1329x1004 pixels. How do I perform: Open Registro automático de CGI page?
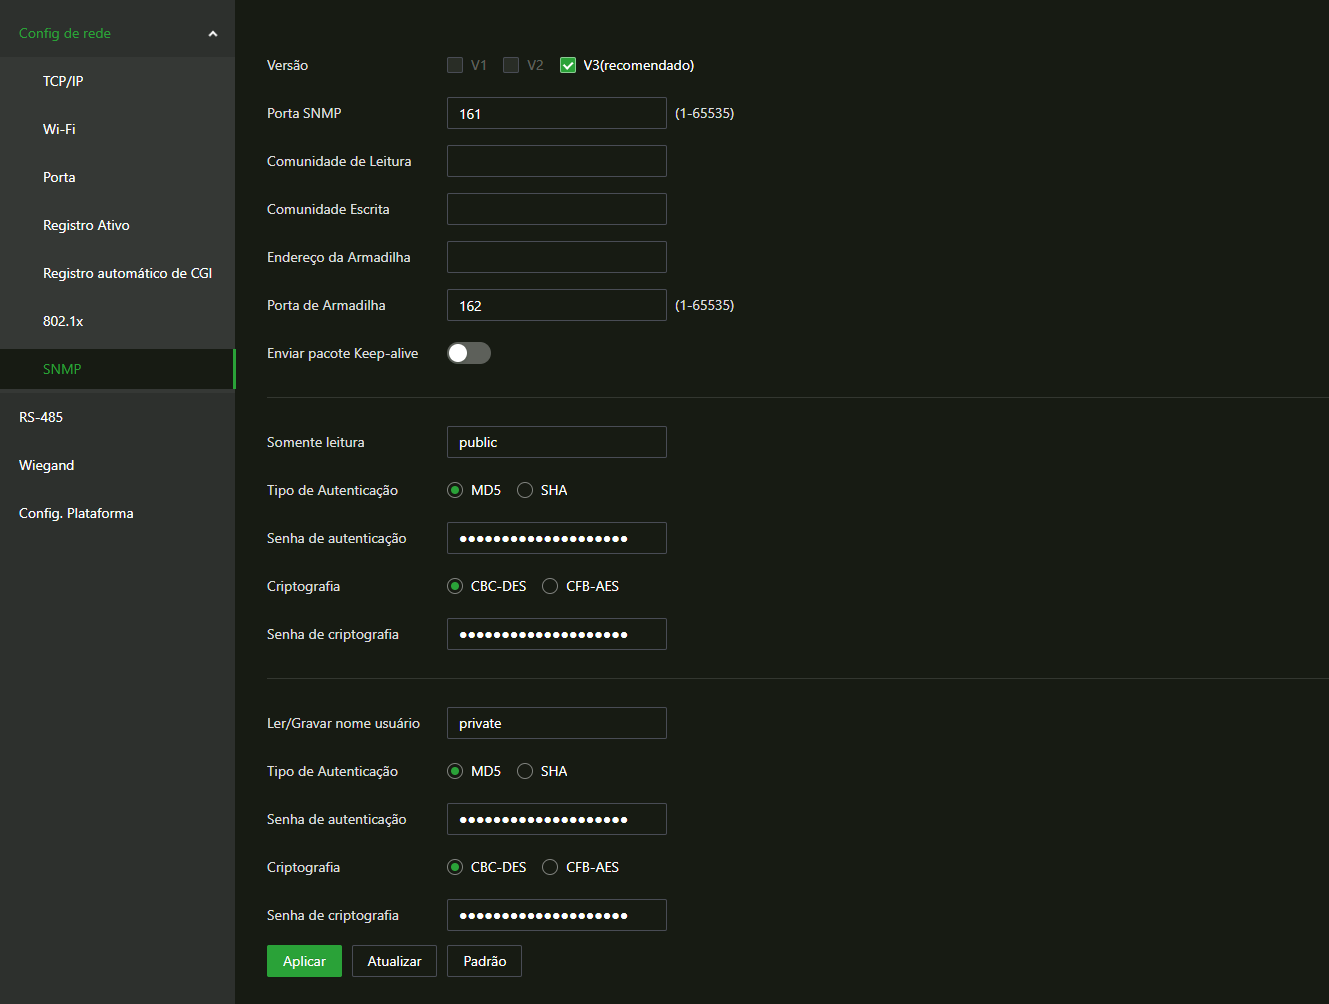pyautogui.click(x=127, y=273)
